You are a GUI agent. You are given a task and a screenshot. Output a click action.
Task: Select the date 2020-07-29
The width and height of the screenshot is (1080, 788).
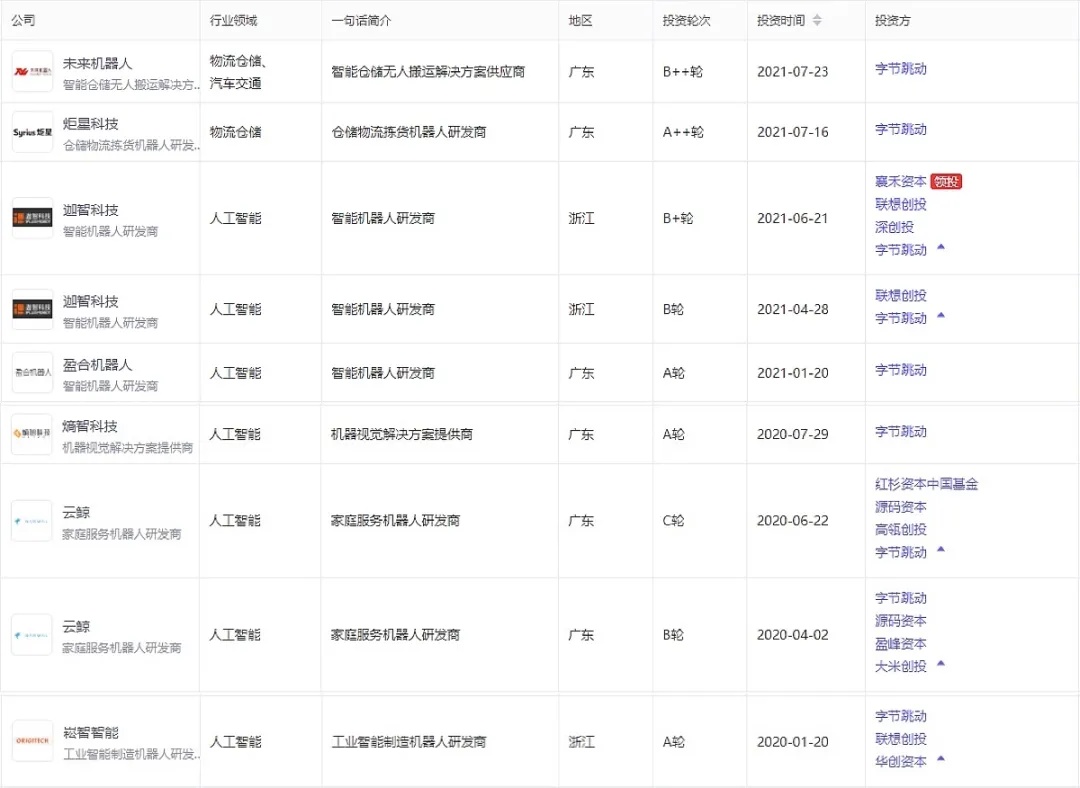tap(793, 434)
